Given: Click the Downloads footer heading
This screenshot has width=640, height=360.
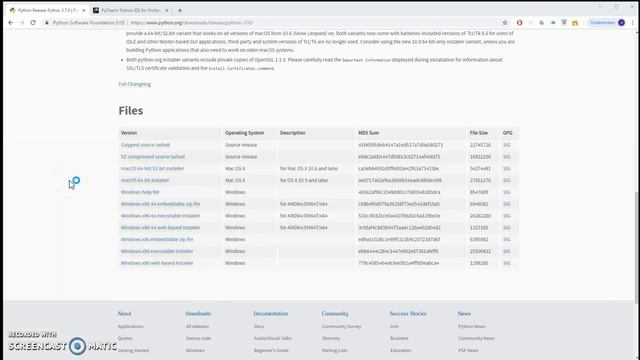Looking at the screenshot, I should tap(198, 313).
